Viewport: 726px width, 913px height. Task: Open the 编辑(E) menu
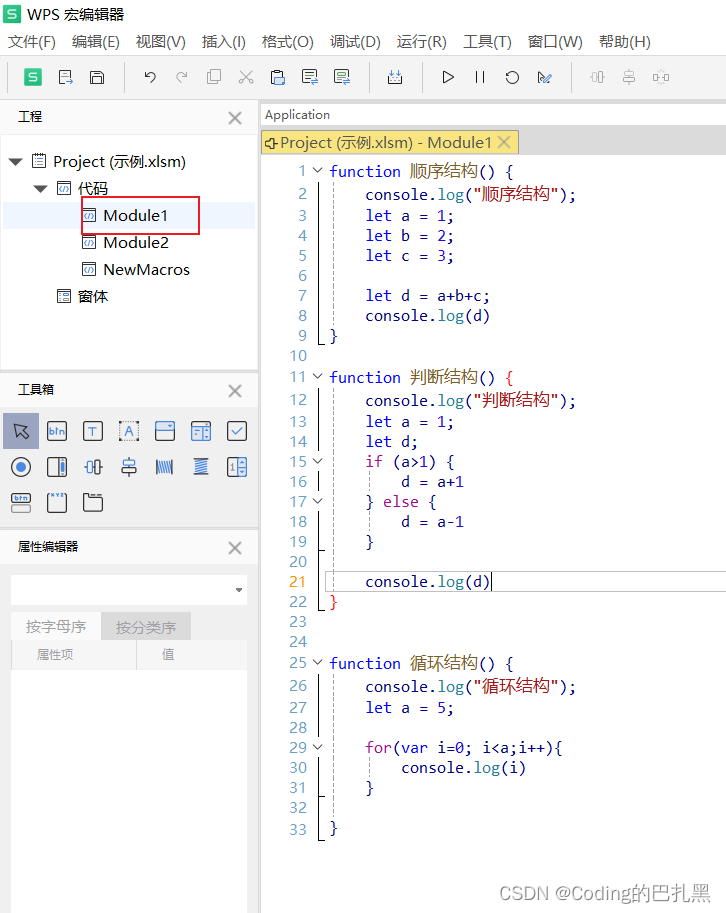click(x=95, y=42)
